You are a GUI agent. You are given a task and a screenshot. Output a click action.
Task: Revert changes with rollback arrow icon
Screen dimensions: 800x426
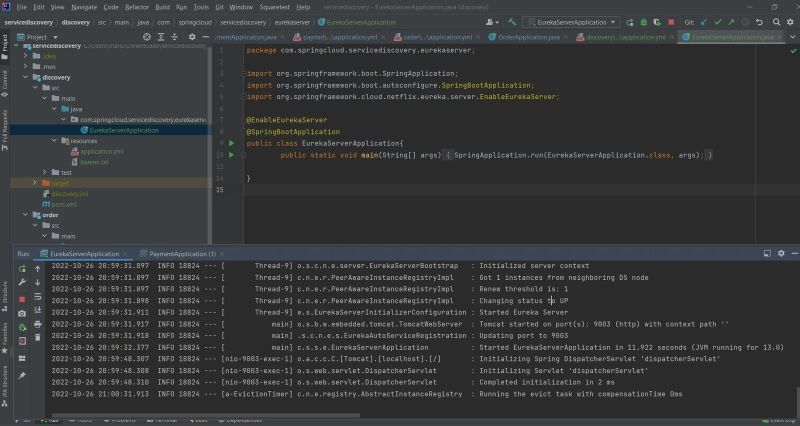click(x=759, y=22)
